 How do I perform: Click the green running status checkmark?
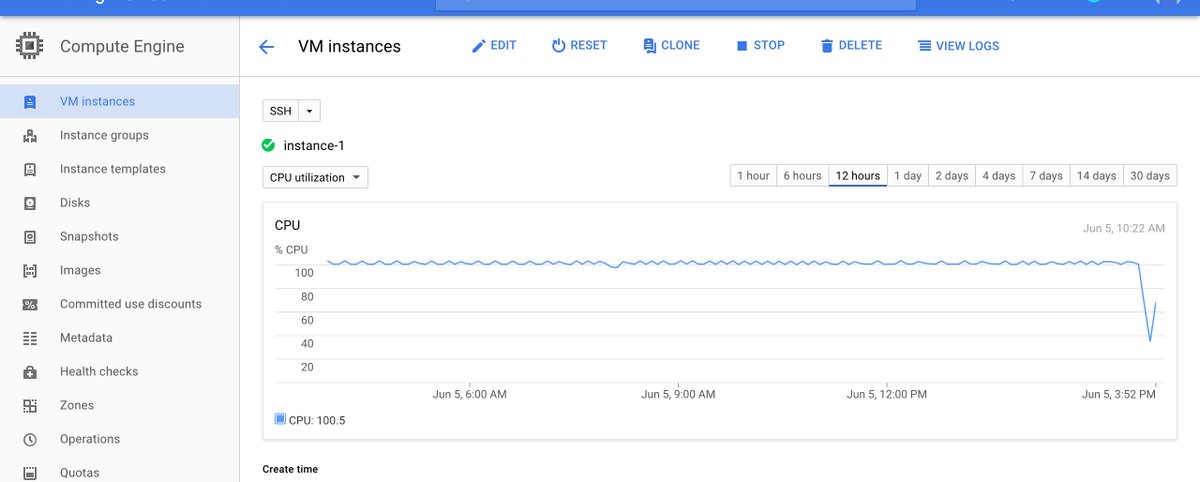click(268, 145)
